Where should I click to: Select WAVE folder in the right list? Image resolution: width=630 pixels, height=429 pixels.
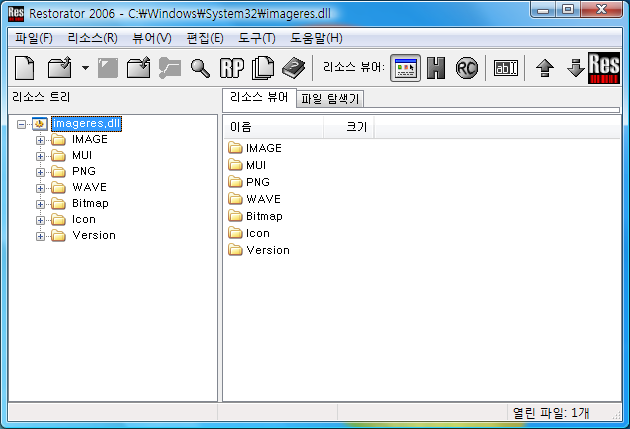(254, 199)
